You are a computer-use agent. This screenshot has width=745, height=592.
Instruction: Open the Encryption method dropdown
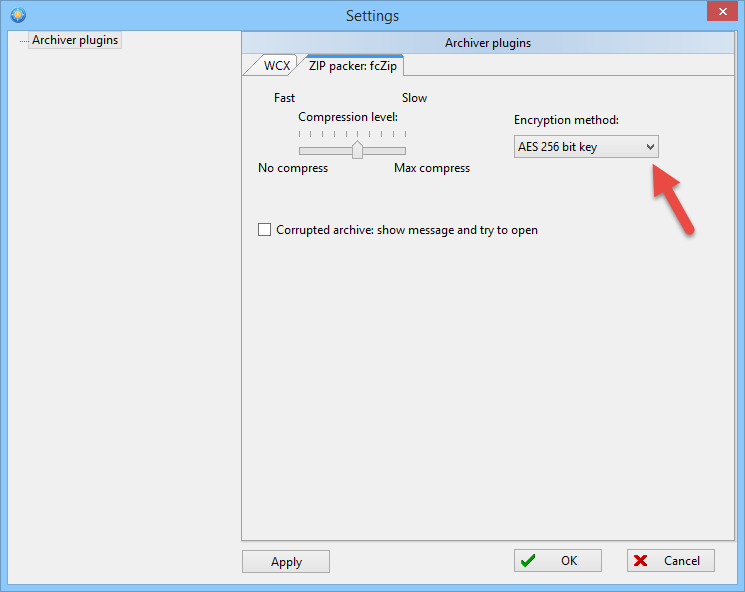coord(586,147)
